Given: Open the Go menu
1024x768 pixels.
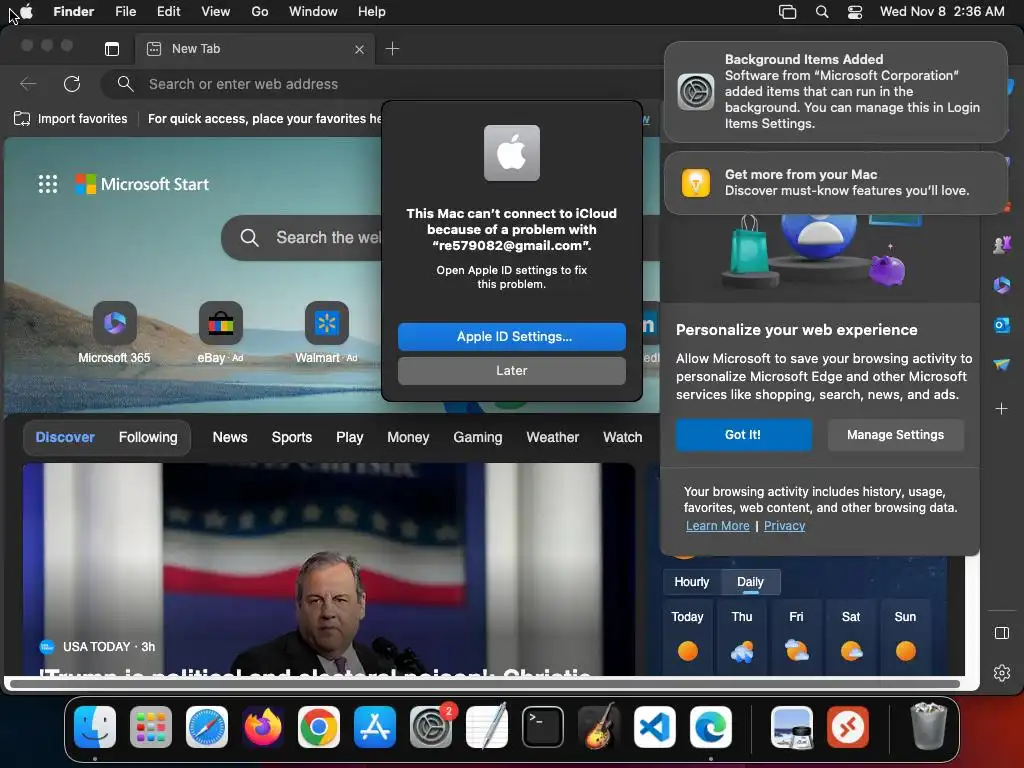Looking at the screenshot, I should (x=260, y=12).
